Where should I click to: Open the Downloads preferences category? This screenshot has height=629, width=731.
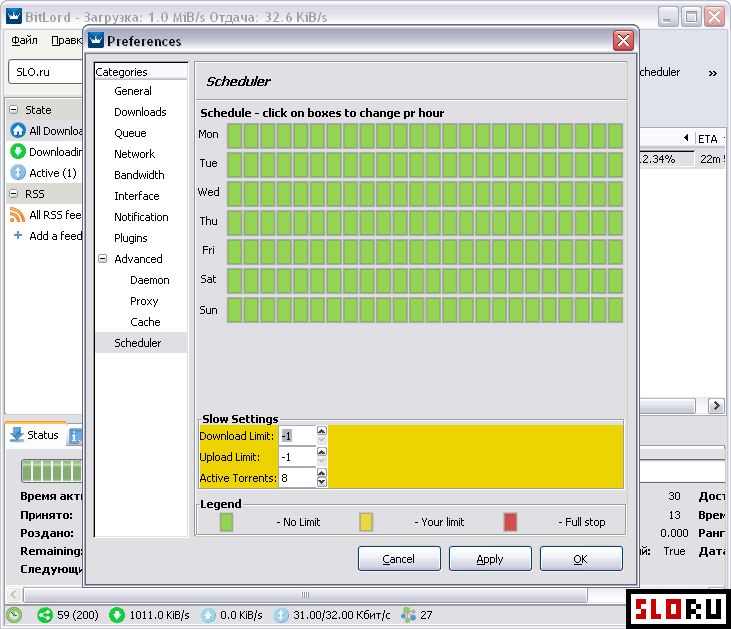140,112
